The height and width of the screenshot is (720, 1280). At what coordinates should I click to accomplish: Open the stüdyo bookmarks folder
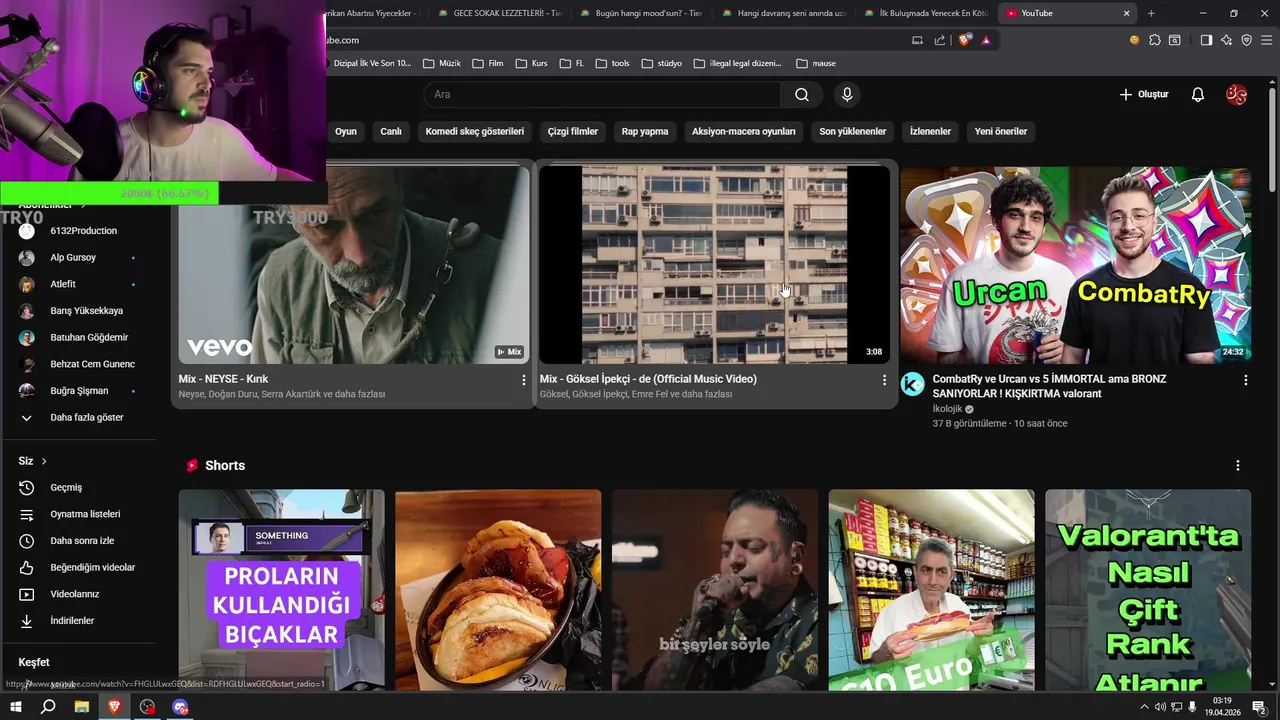[661, 63]
